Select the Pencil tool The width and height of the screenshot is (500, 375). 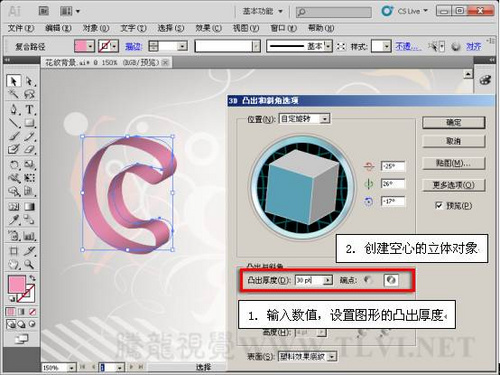(29, 136)
